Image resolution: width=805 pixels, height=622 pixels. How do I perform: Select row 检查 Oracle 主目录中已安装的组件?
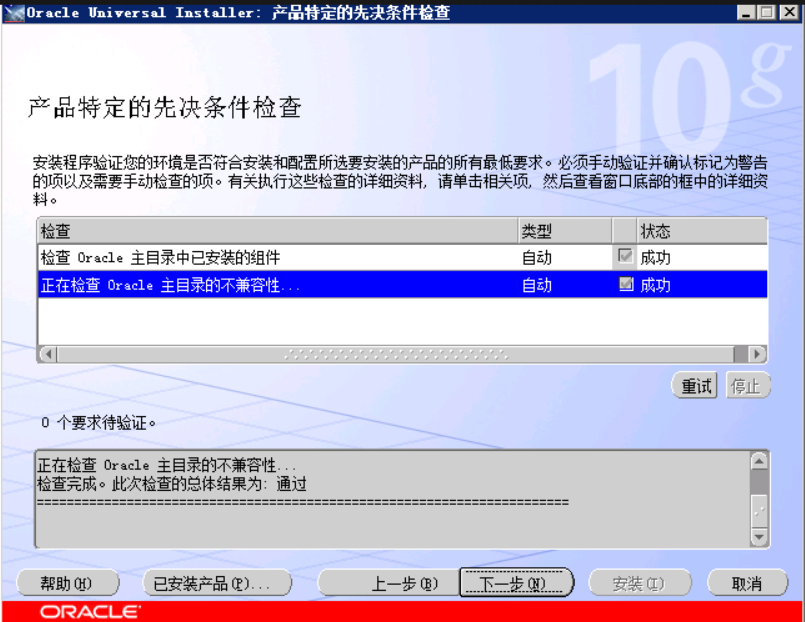pos(403,257)
